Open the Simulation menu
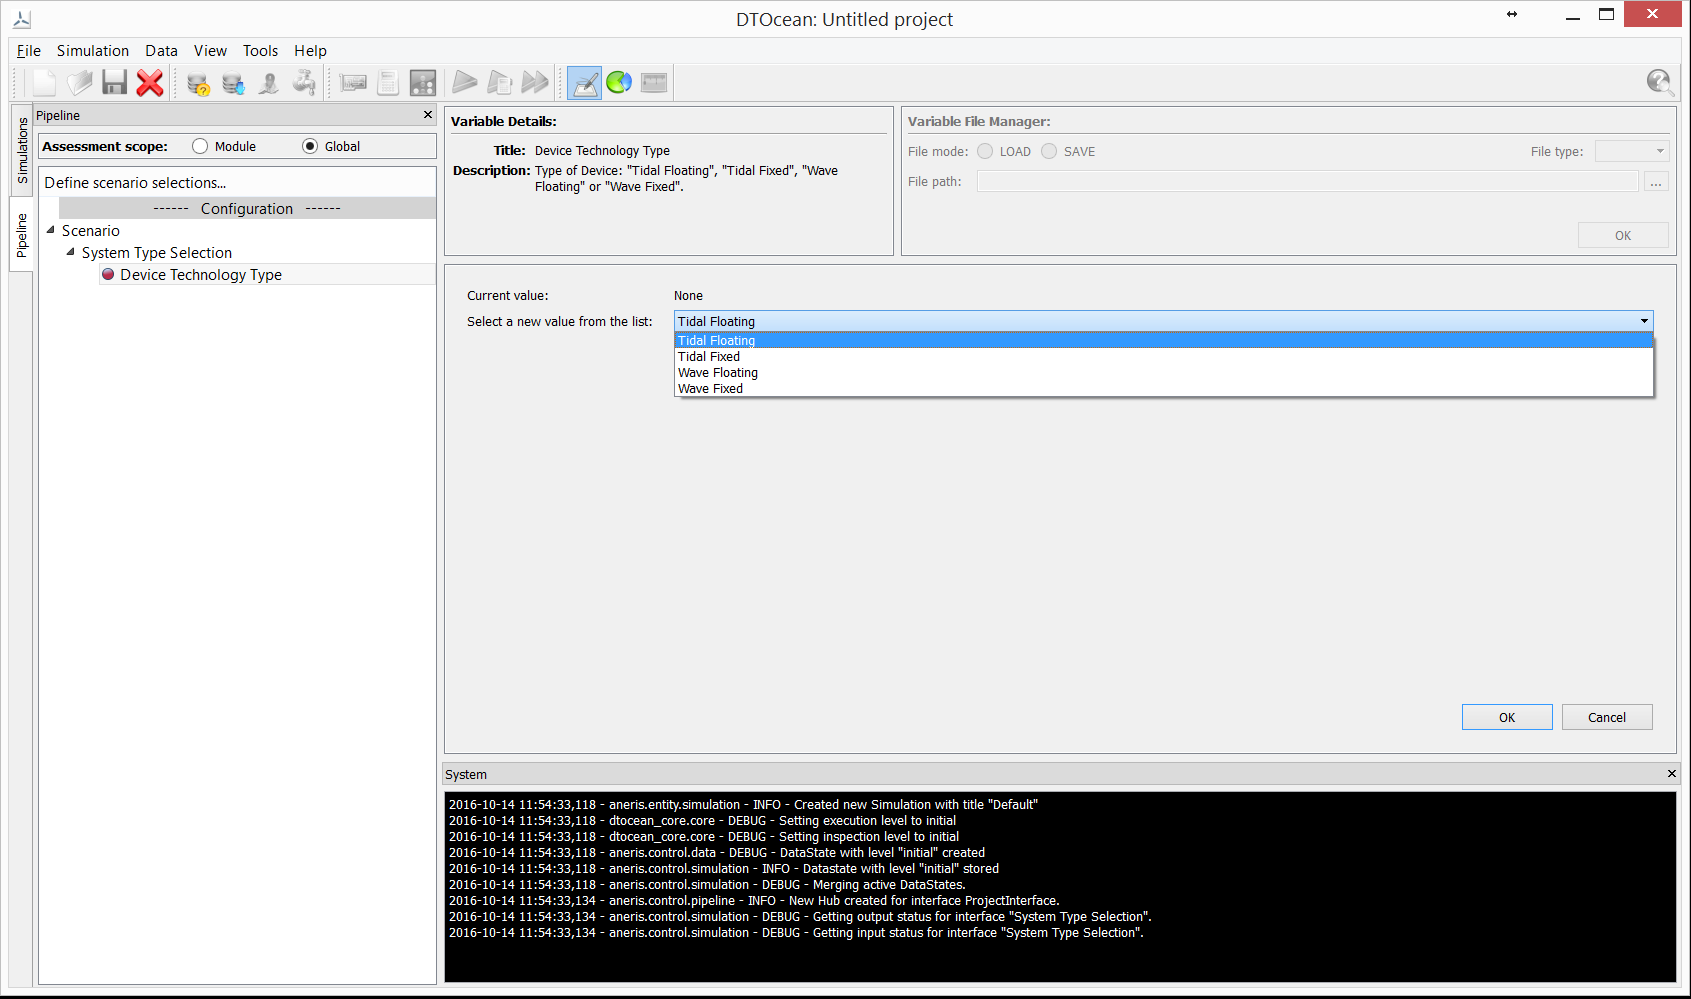Image resolution: width=1691 pixels, height=999 pixels. point(92,51)
